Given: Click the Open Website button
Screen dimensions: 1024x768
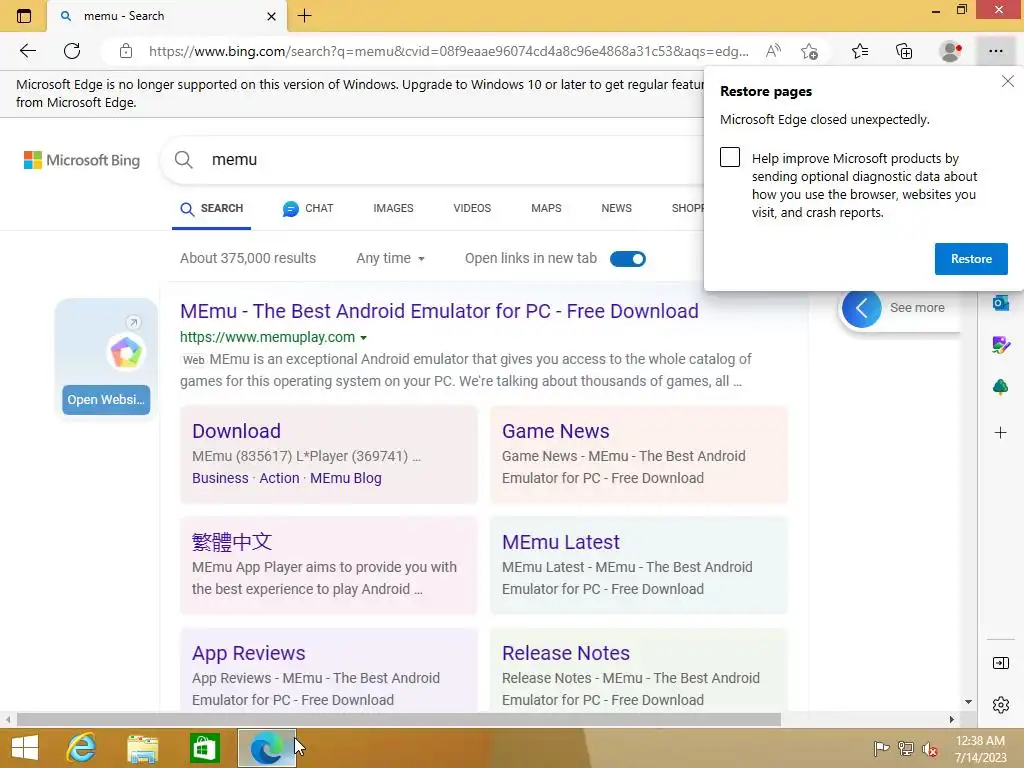Looking at the screenshot, I should (106, 400).
